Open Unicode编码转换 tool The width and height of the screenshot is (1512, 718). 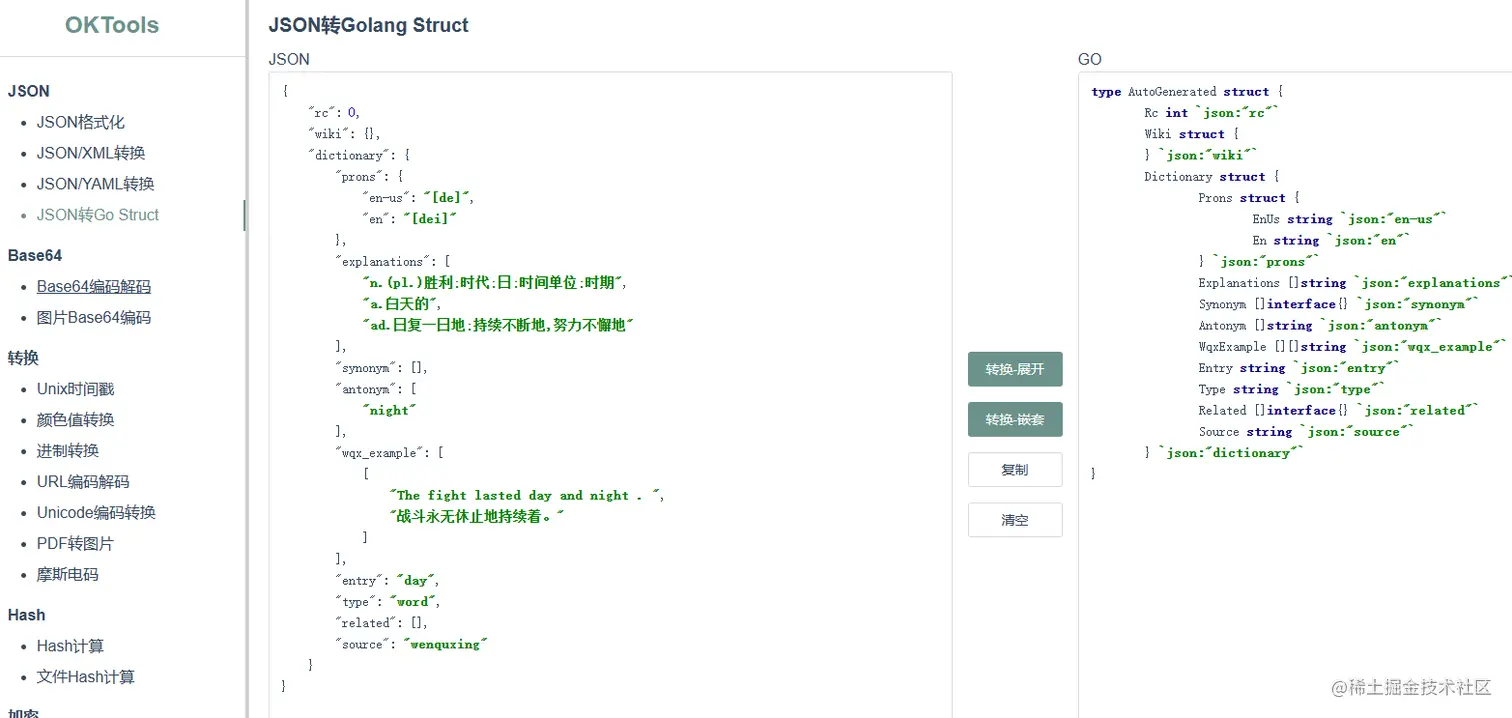[96, 513]
